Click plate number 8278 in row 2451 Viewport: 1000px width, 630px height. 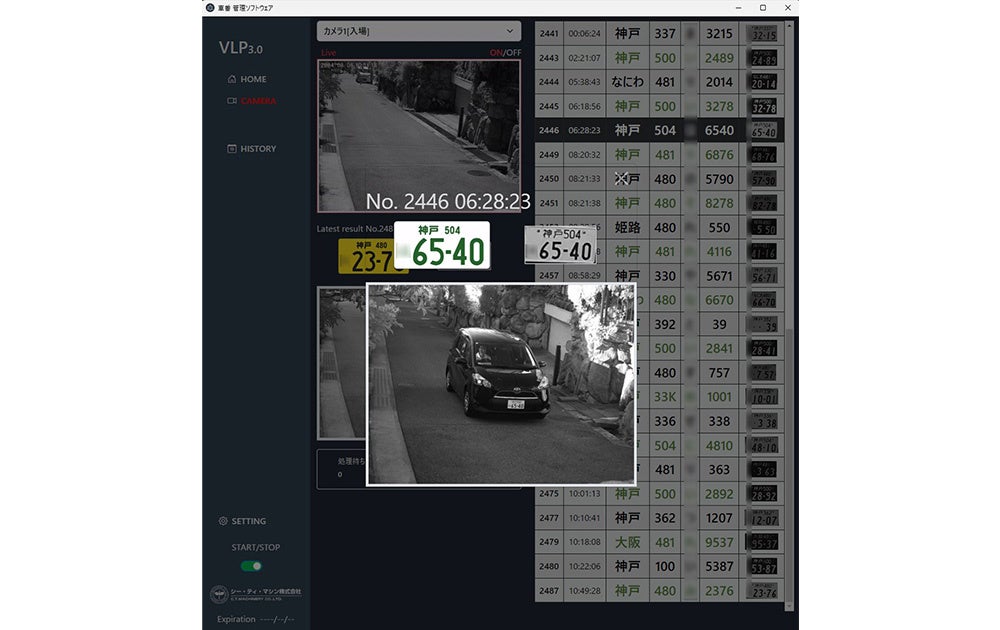719,203
